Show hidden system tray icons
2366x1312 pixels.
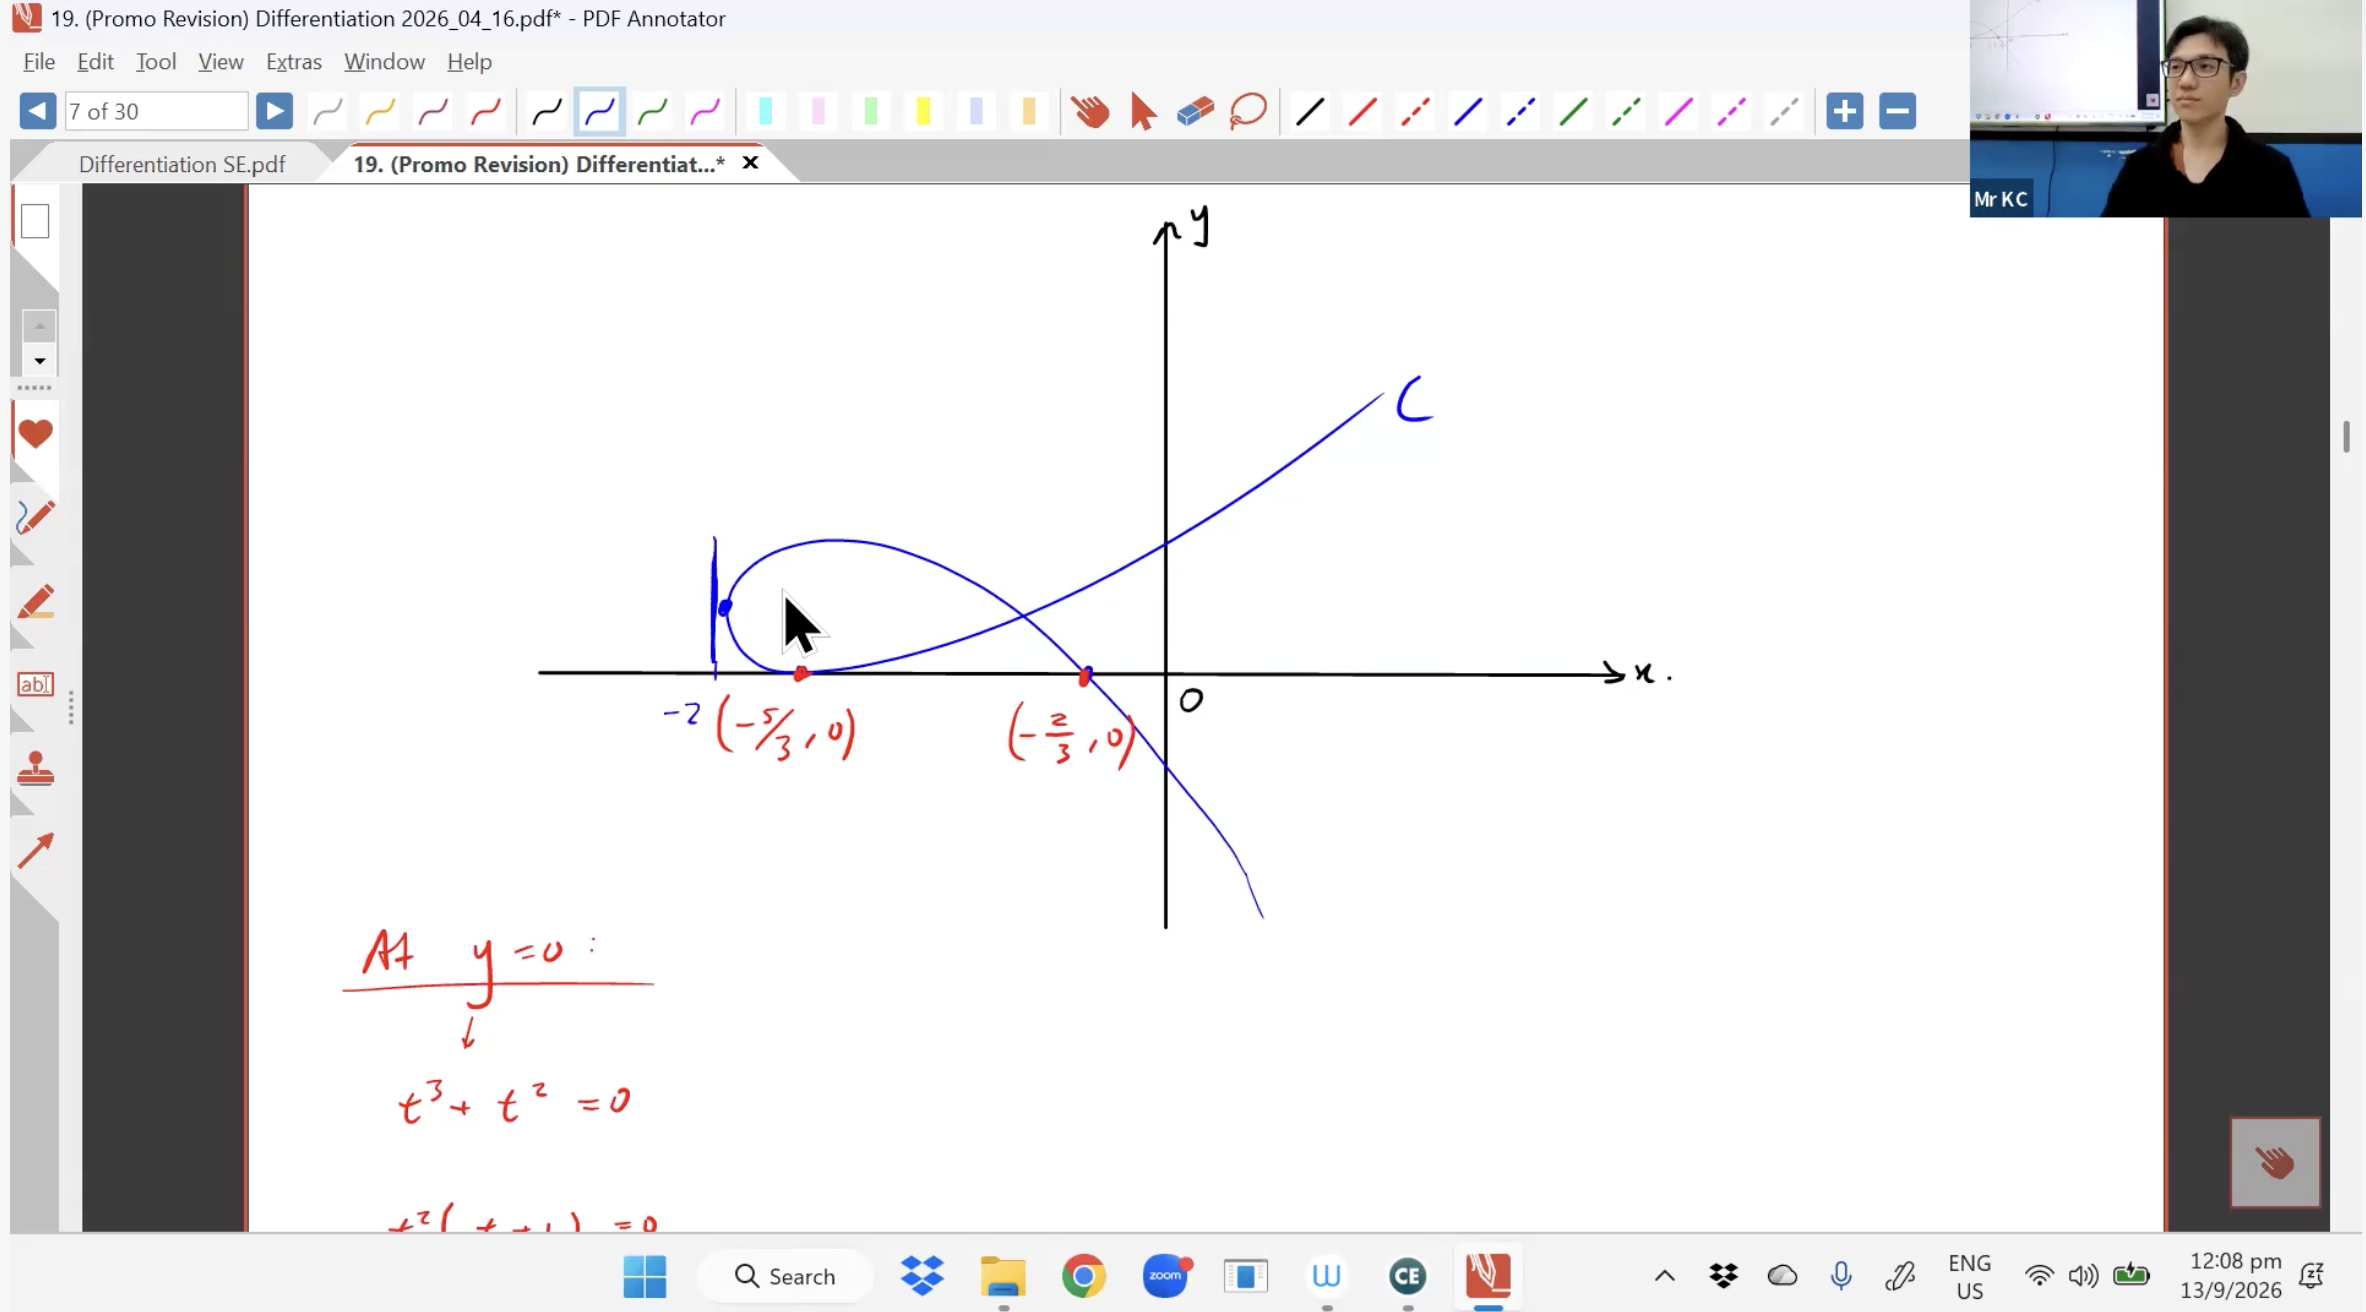1664,1276
